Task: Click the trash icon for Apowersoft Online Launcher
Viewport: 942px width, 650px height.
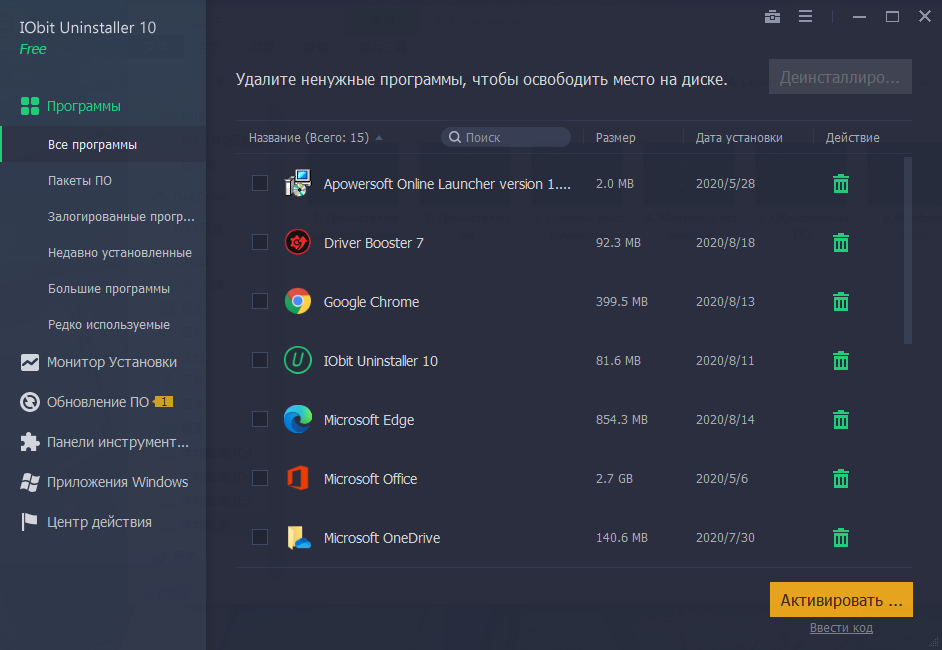Action: 840,184
